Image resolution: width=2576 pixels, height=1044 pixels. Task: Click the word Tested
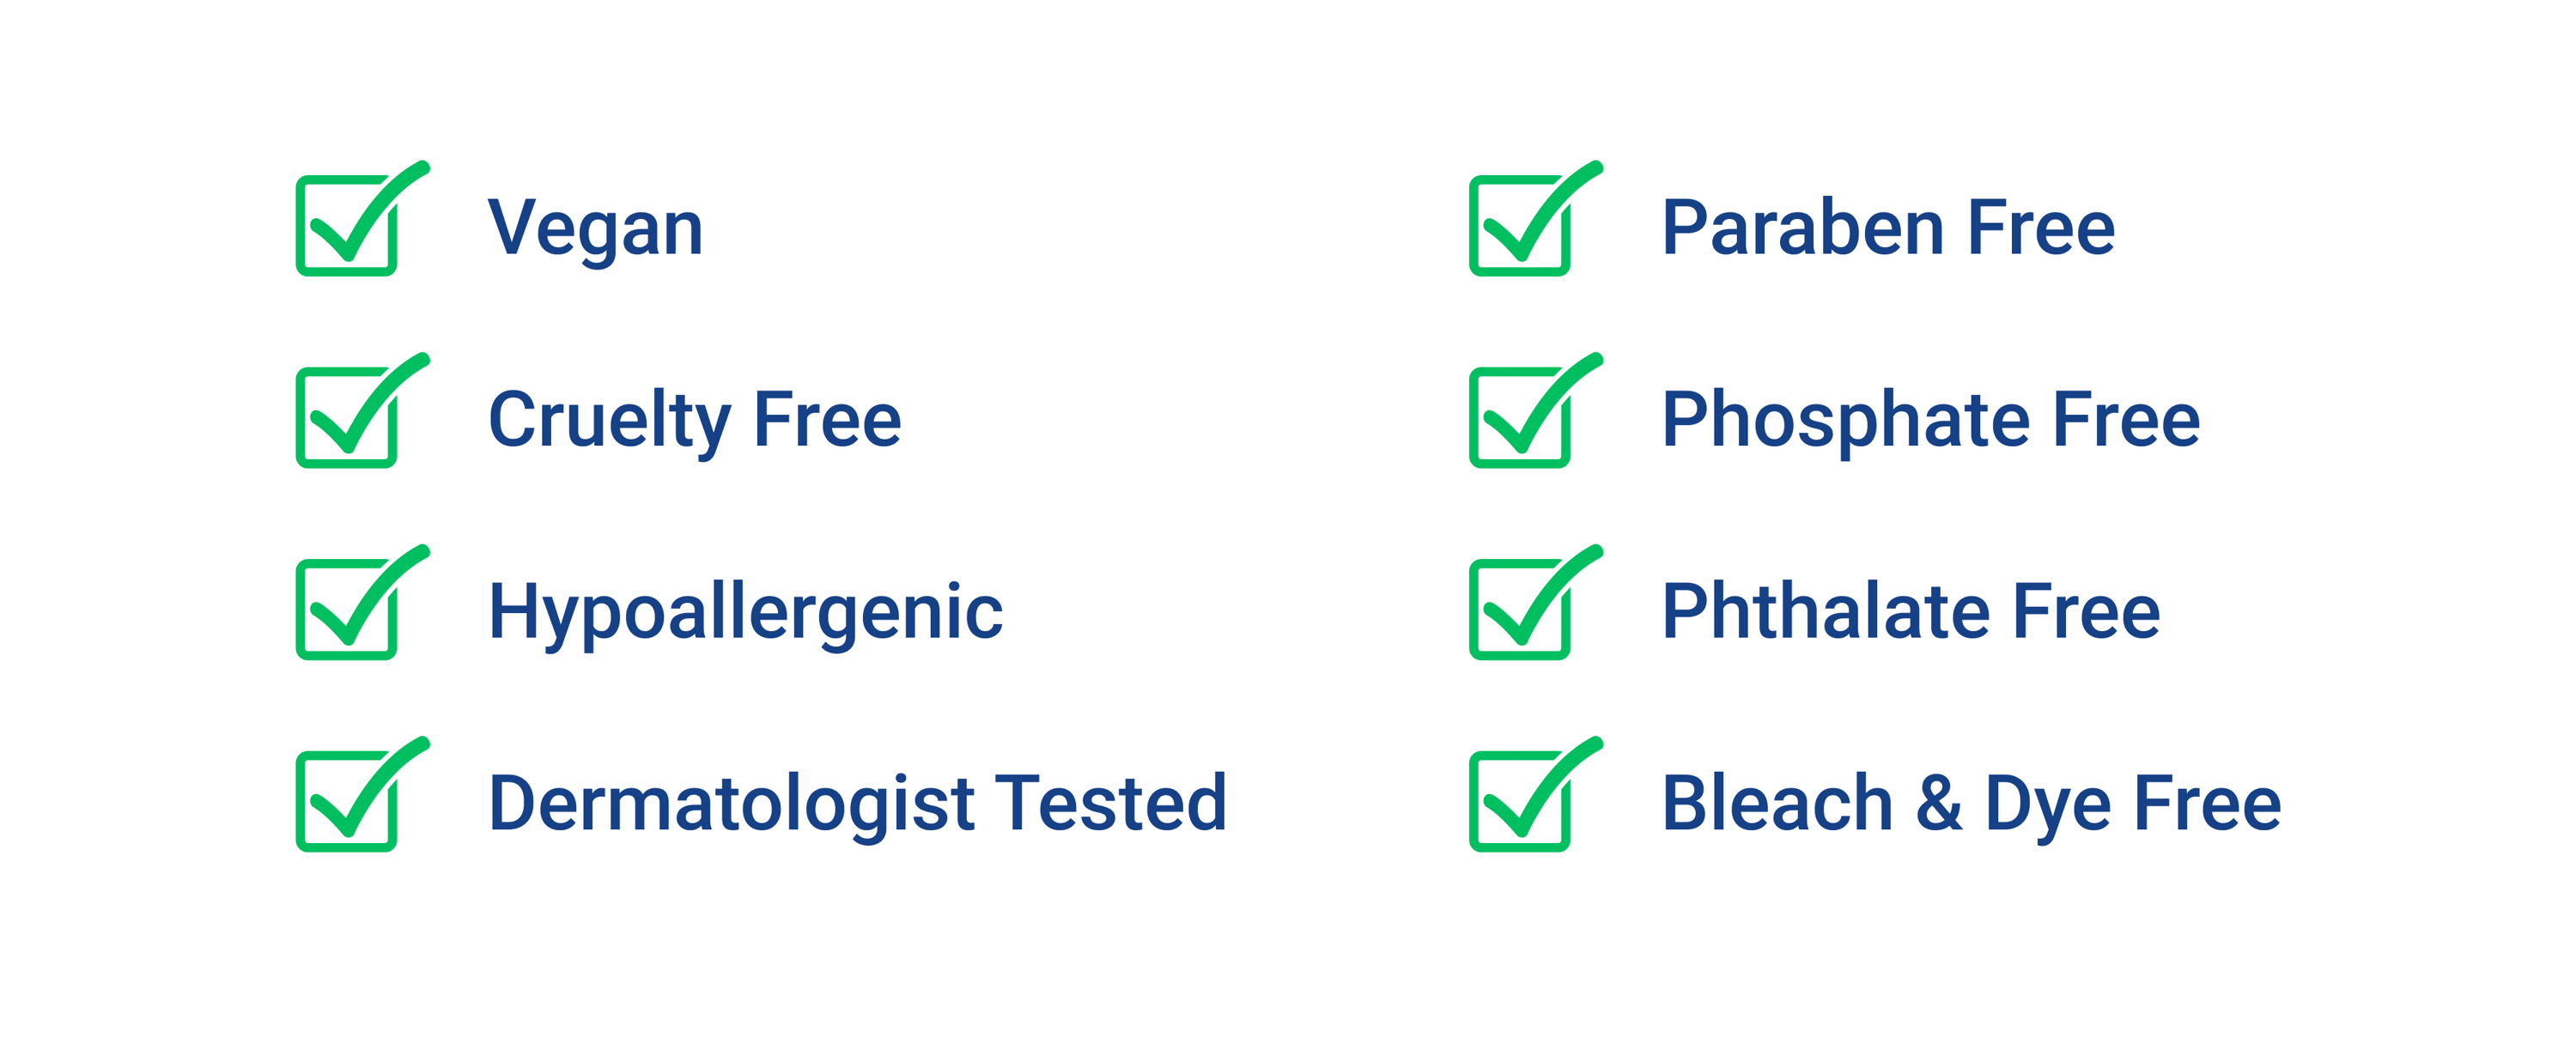pyautogui.click(x=1111, y=802)
